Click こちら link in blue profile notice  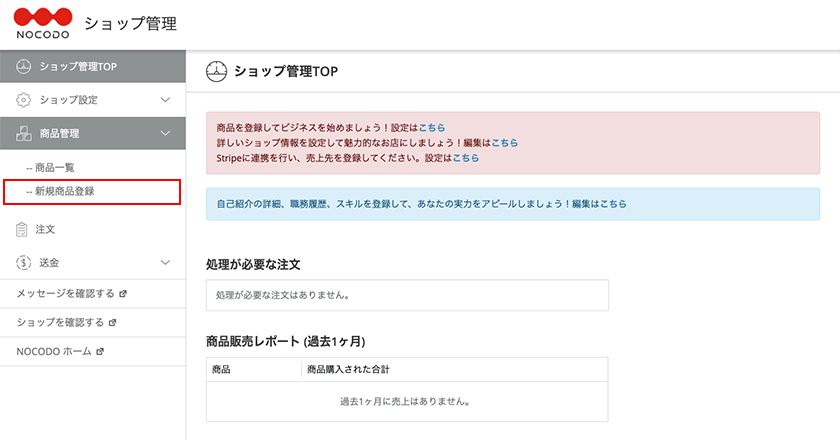[613, 204]
